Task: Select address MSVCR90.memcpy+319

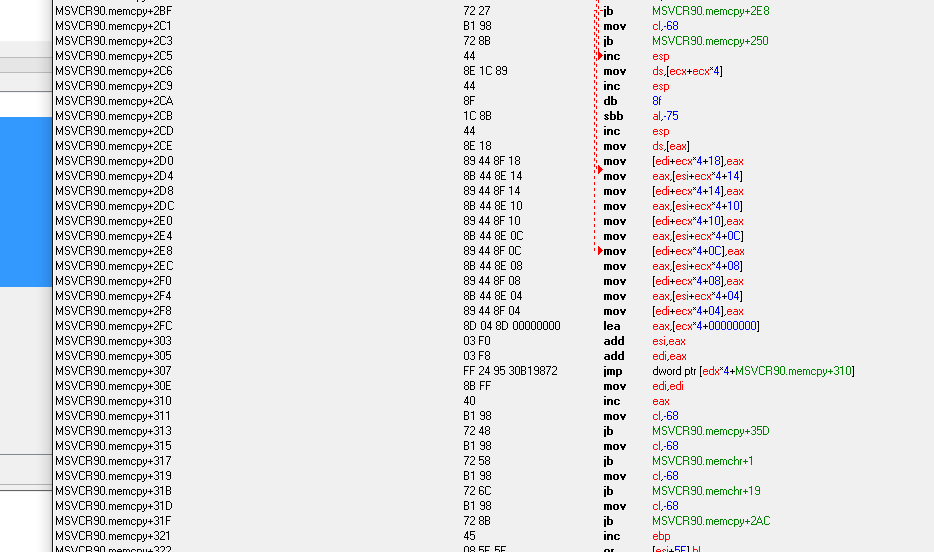Action: (113, 476)
